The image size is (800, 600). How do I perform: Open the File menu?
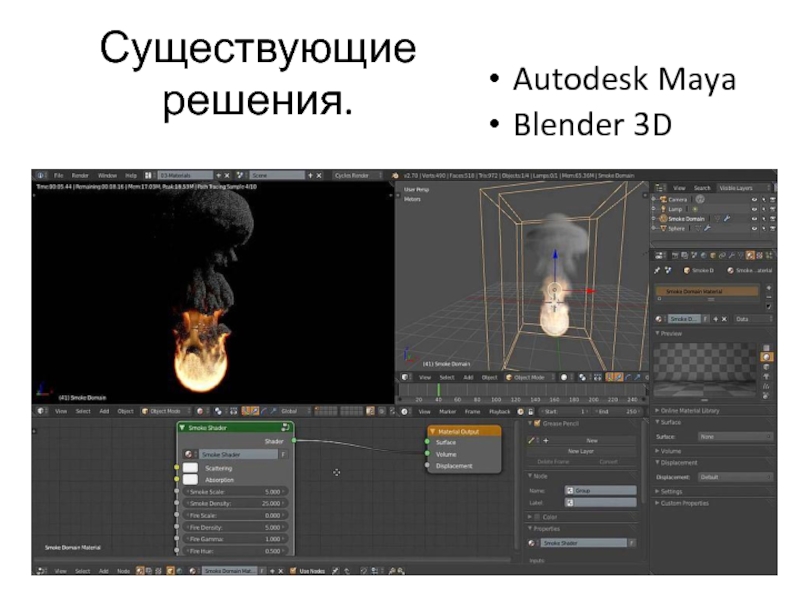click(59, 175)
